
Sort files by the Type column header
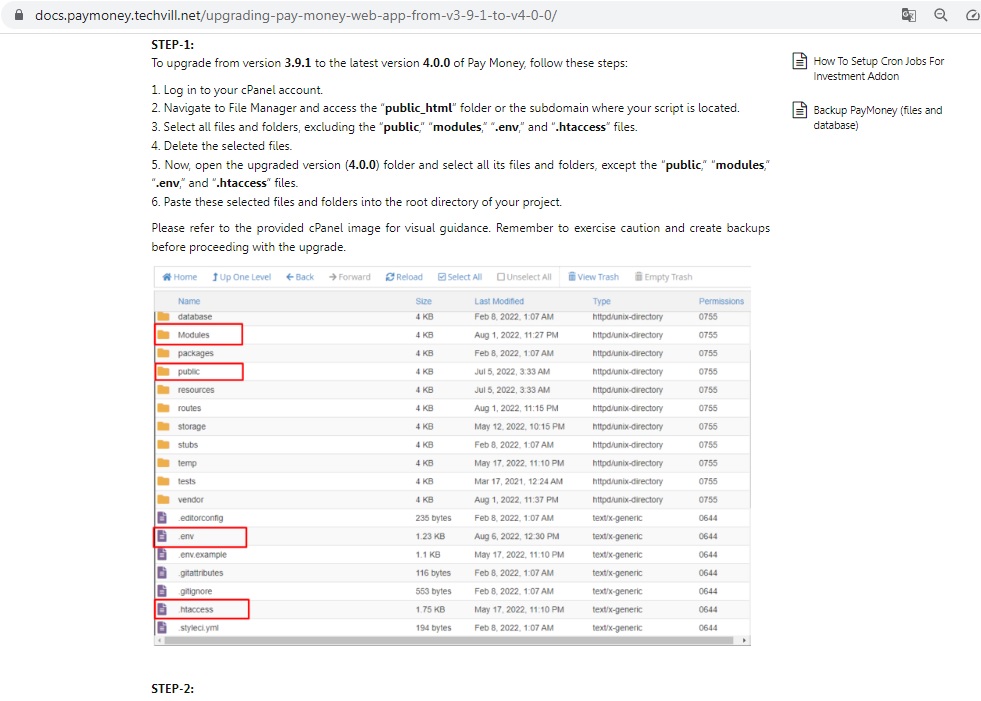(x=601, y=301)
